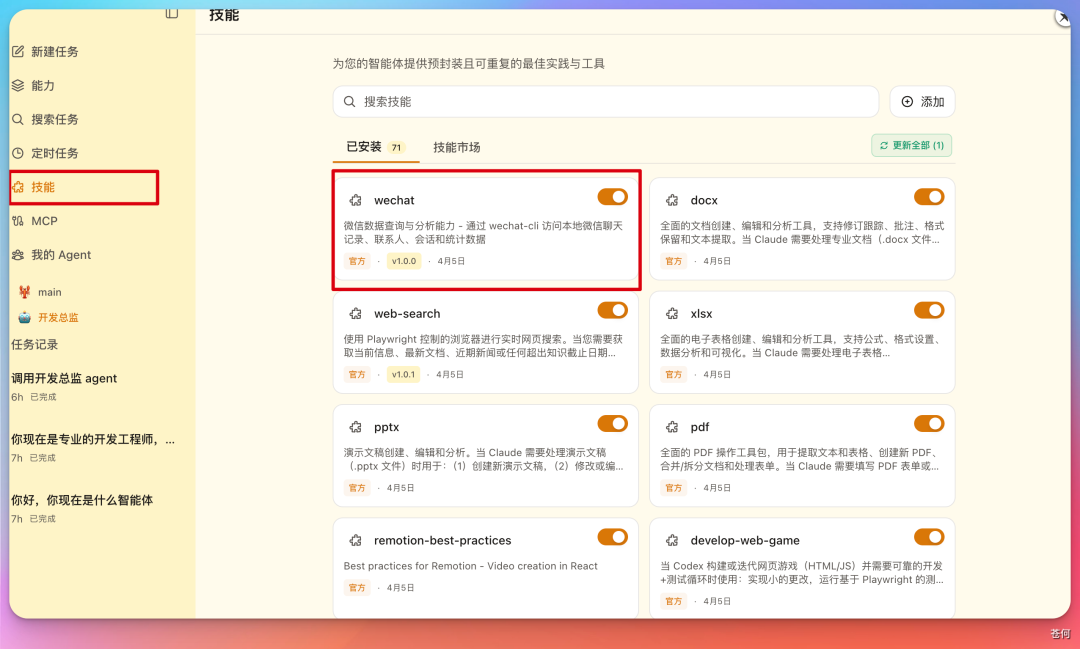This screenshot has width=1080, height=649.
Task: Click the 搜索任务 magnifier icon
Action: pos(20,119)
